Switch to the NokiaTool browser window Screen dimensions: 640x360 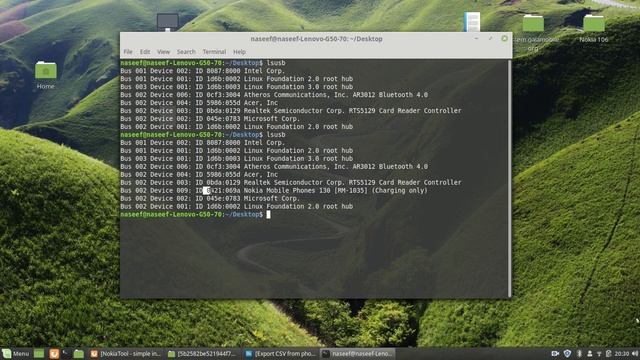[x=126, y=353]
